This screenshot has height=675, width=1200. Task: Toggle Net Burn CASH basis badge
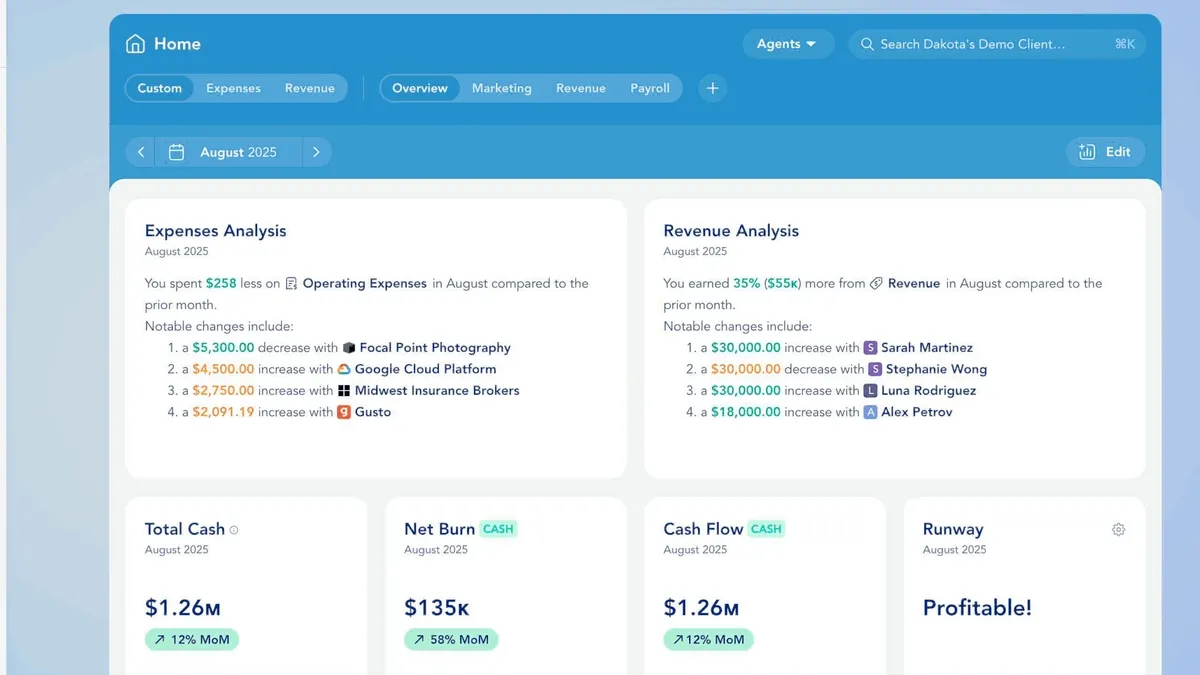[498, 529]
